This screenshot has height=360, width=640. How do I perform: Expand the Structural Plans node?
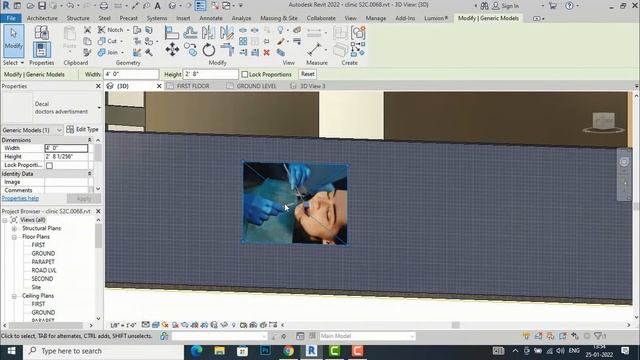pyautogui.click(x=14, y=228)
